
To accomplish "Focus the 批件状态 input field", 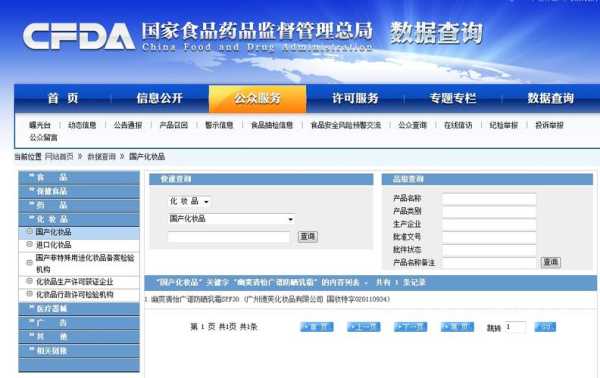I will pyautogui.click(x=489, y=250).
